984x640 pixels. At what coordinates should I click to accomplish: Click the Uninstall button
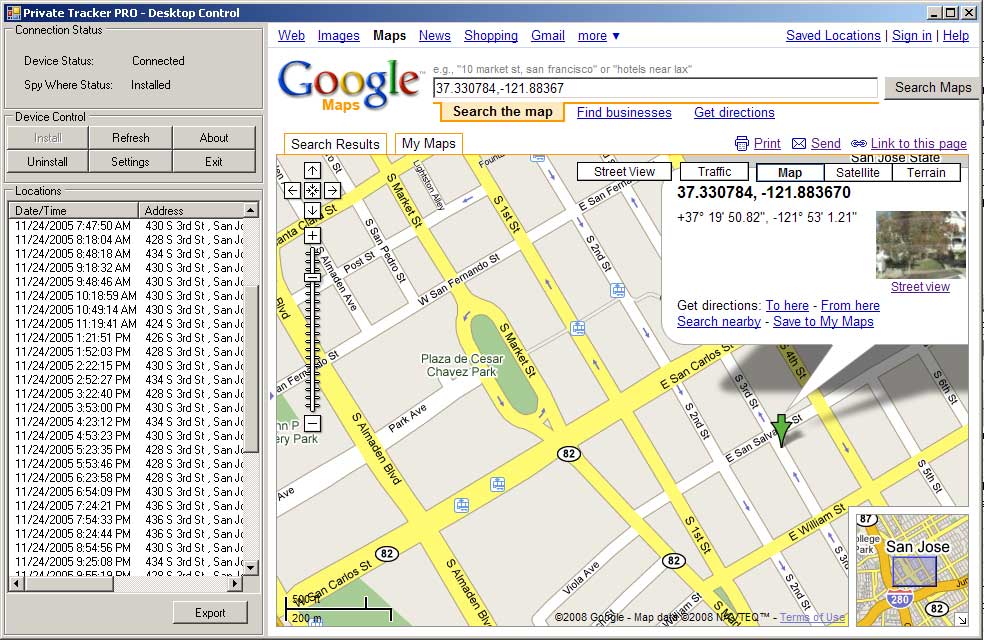coord(48,161)
